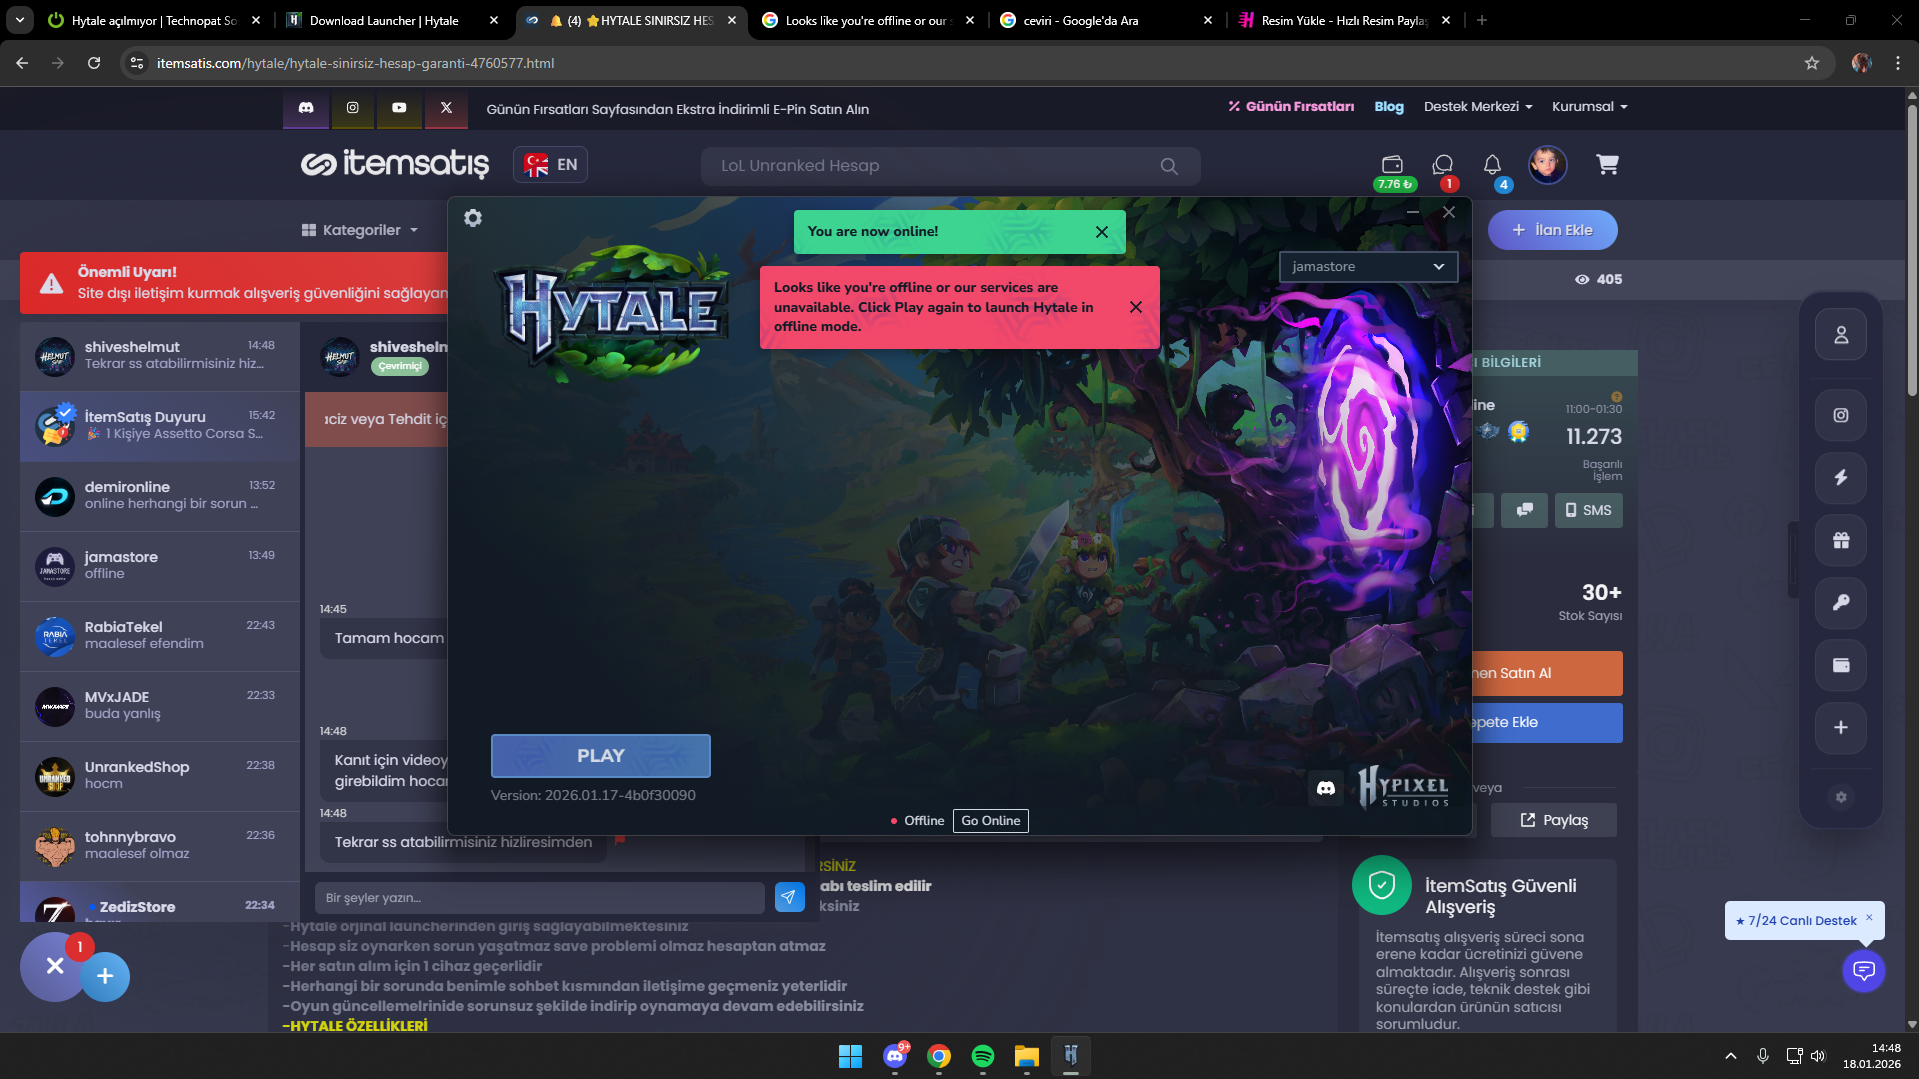Switch to ceviri Google'da Ara tab
Viewport: 1919px width, 1079px height.
click(x=1106, y=20)
